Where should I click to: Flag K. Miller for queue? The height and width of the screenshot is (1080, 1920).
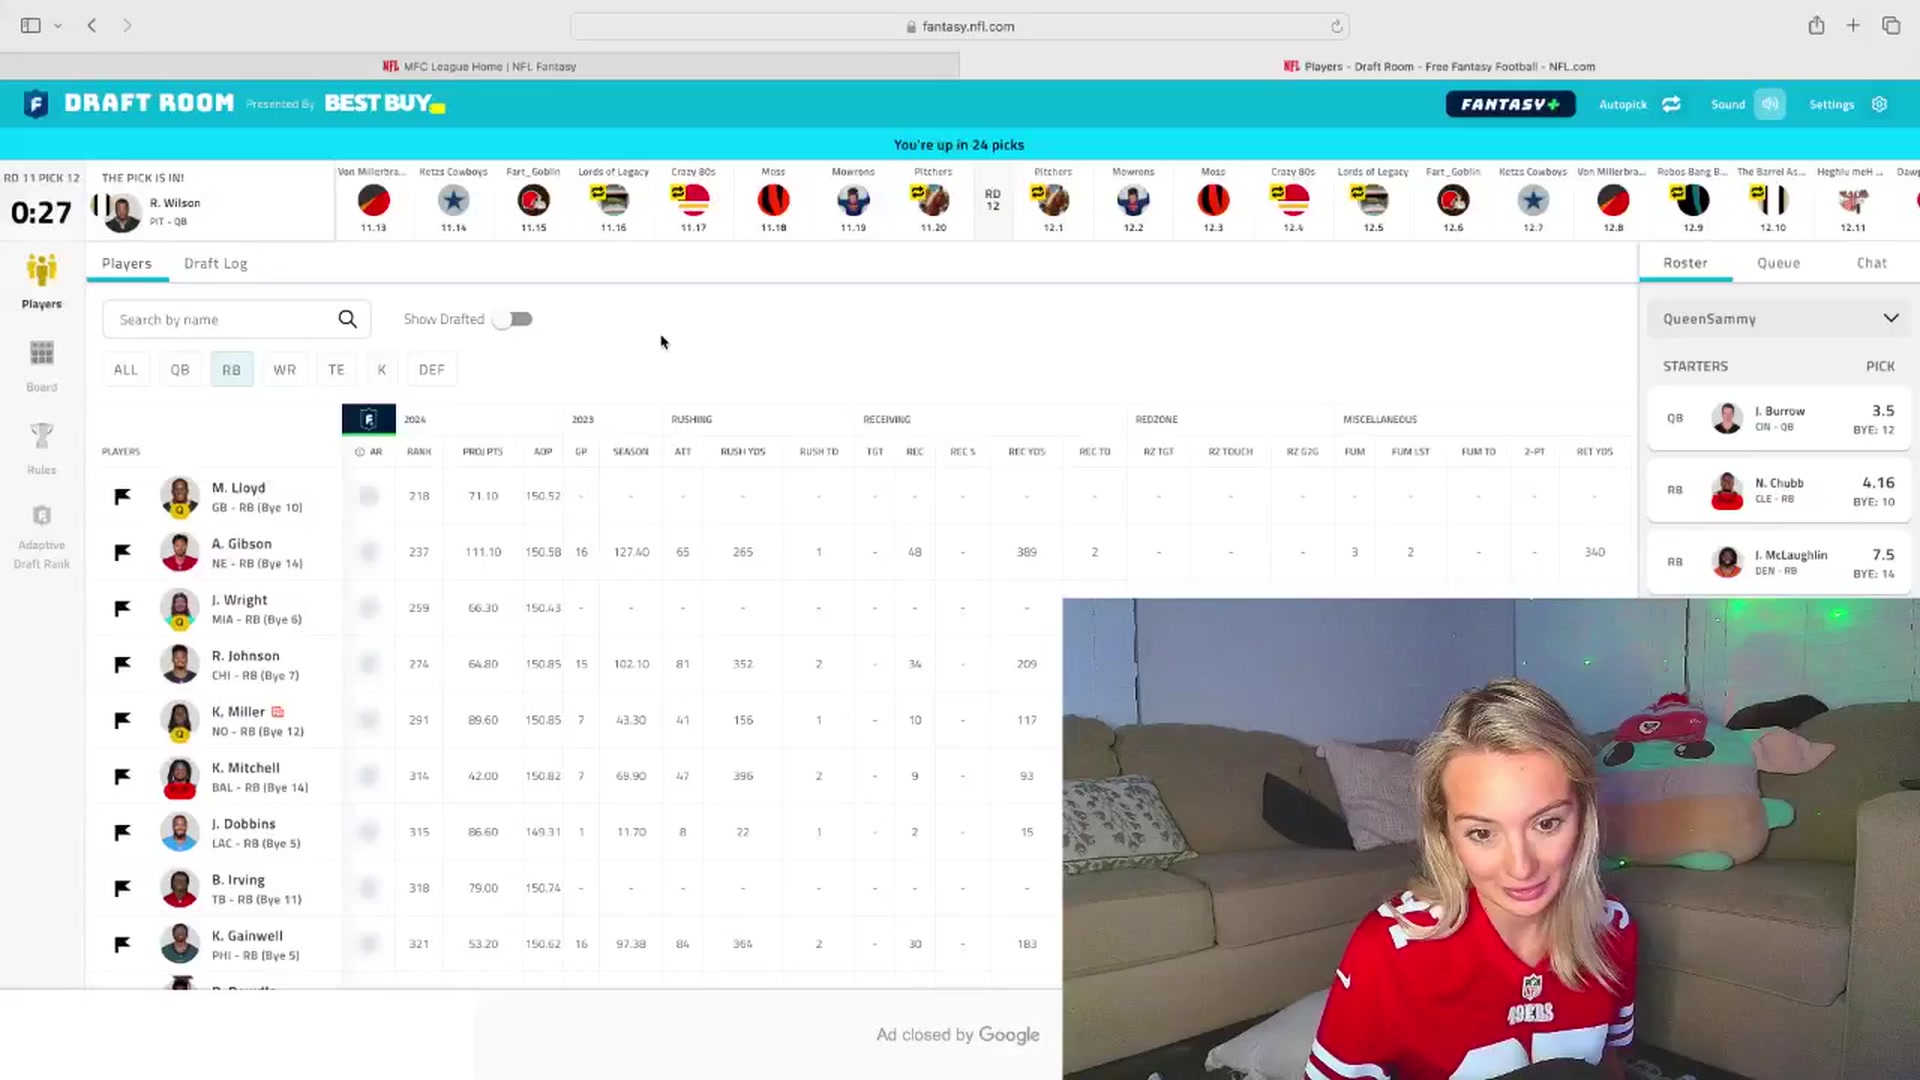click(x=122, y=720)
